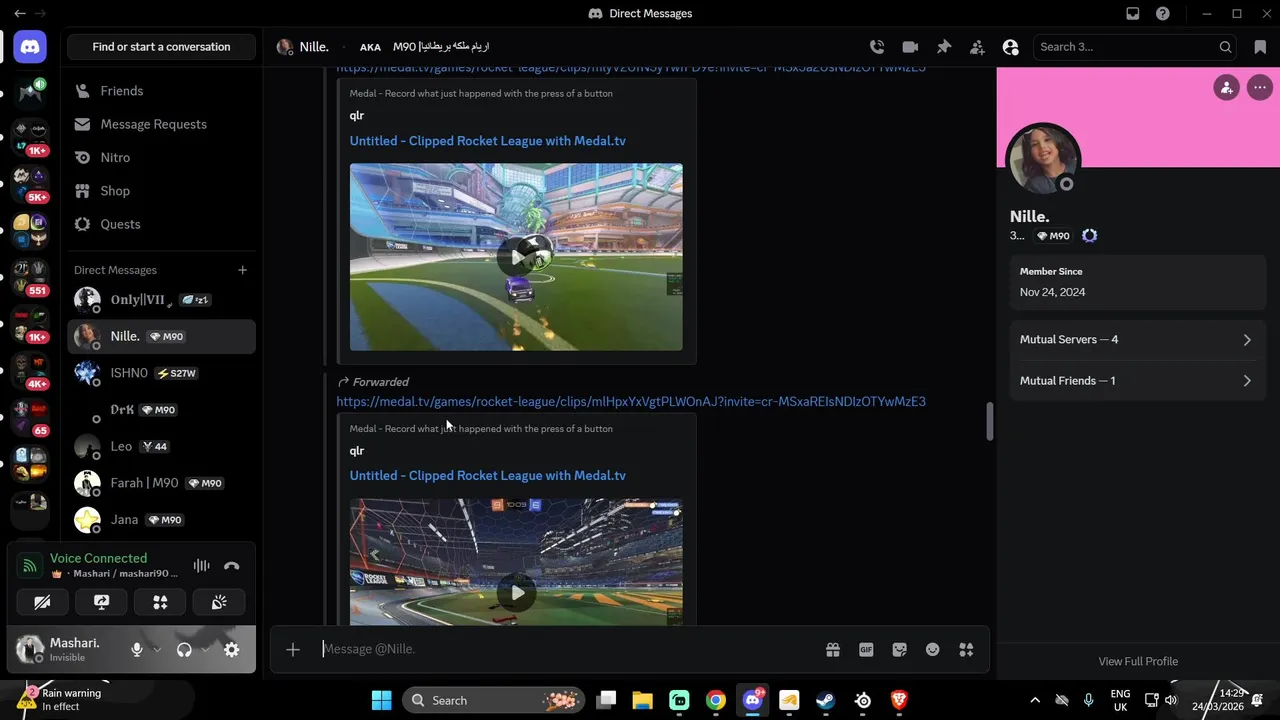Open the soundboard in voice panel
The image size is (1280, 720).
(219, 602)
